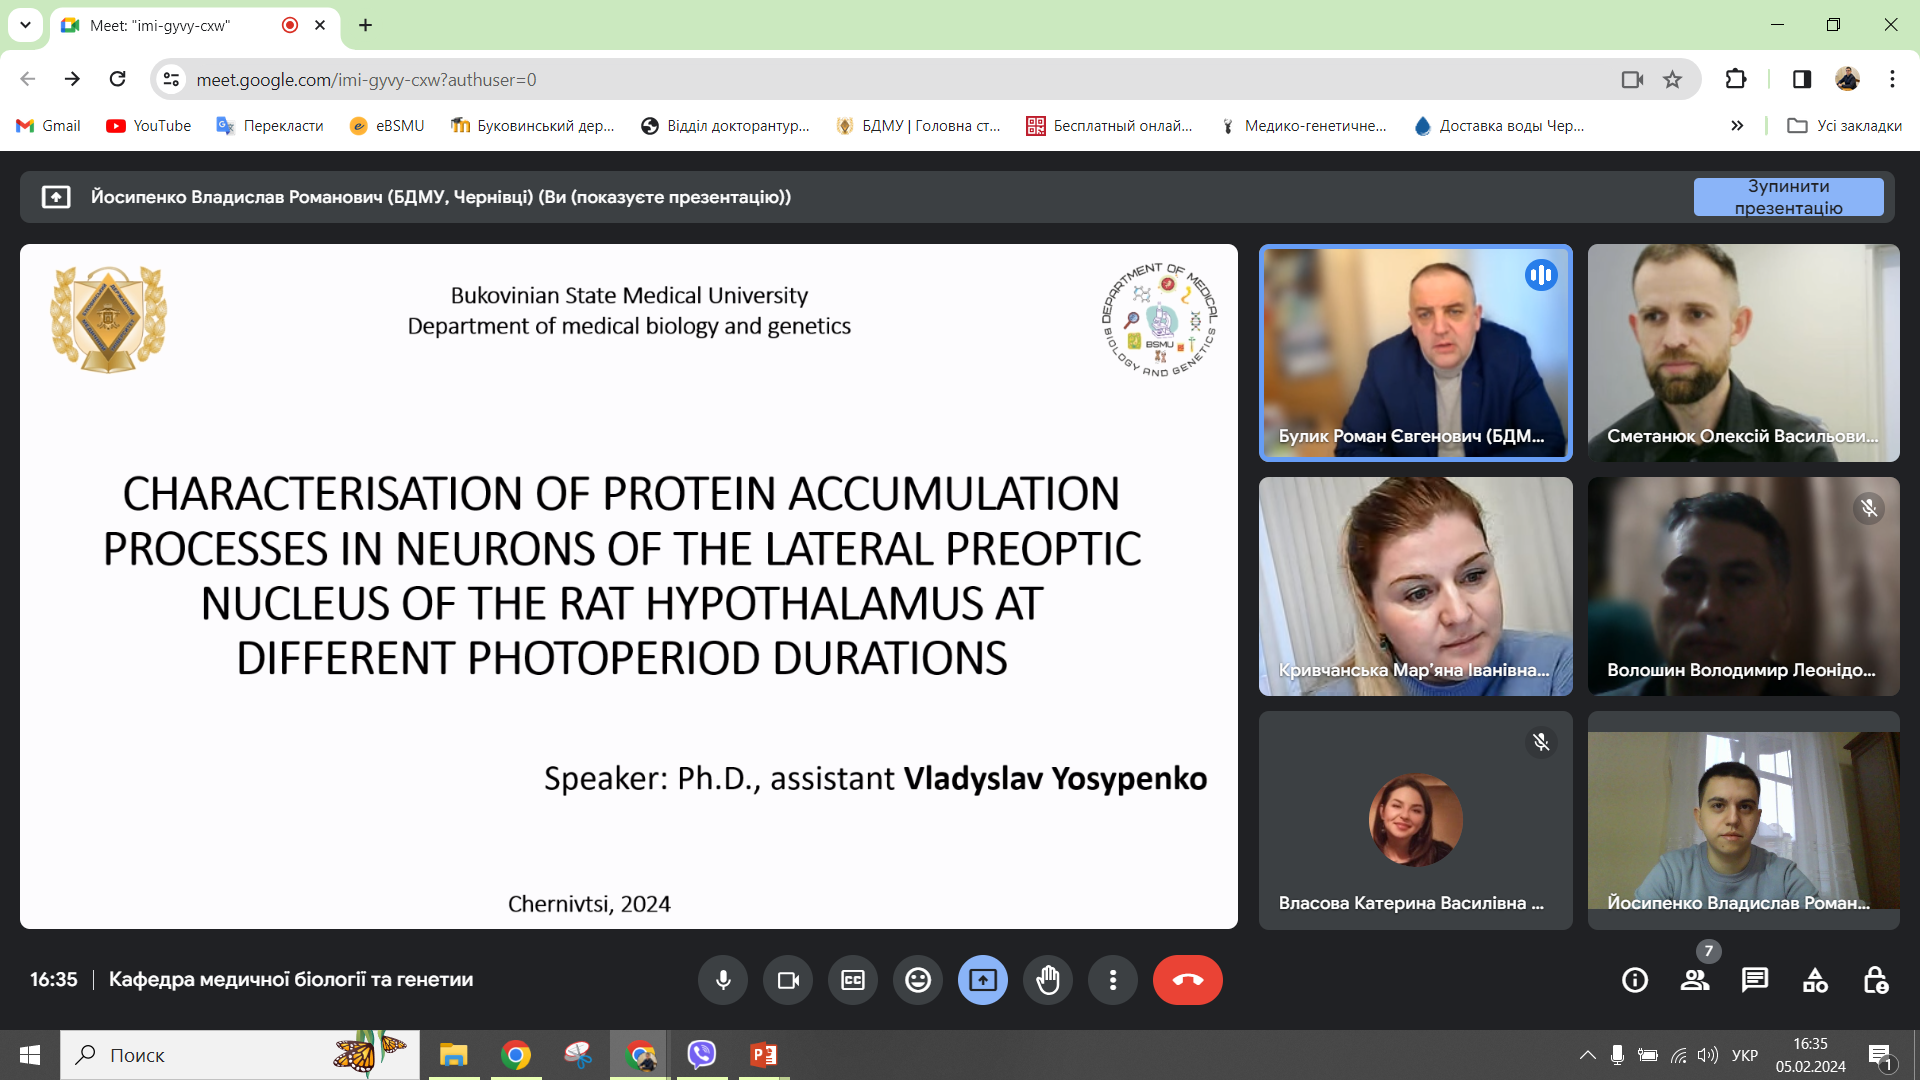1920x1080 pixels.
Task: Open the tab search dropdown arrow
Action: (x=25, y=25)
